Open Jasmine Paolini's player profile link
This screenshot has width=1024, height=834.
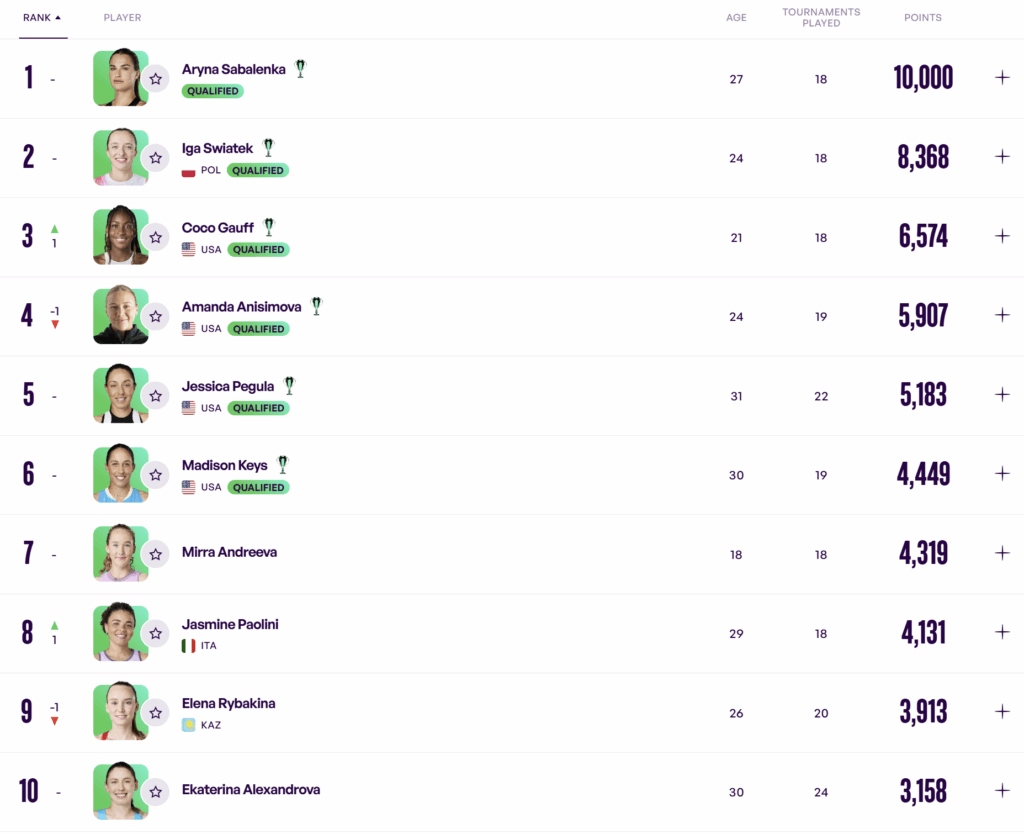click(x=230, y=625)
